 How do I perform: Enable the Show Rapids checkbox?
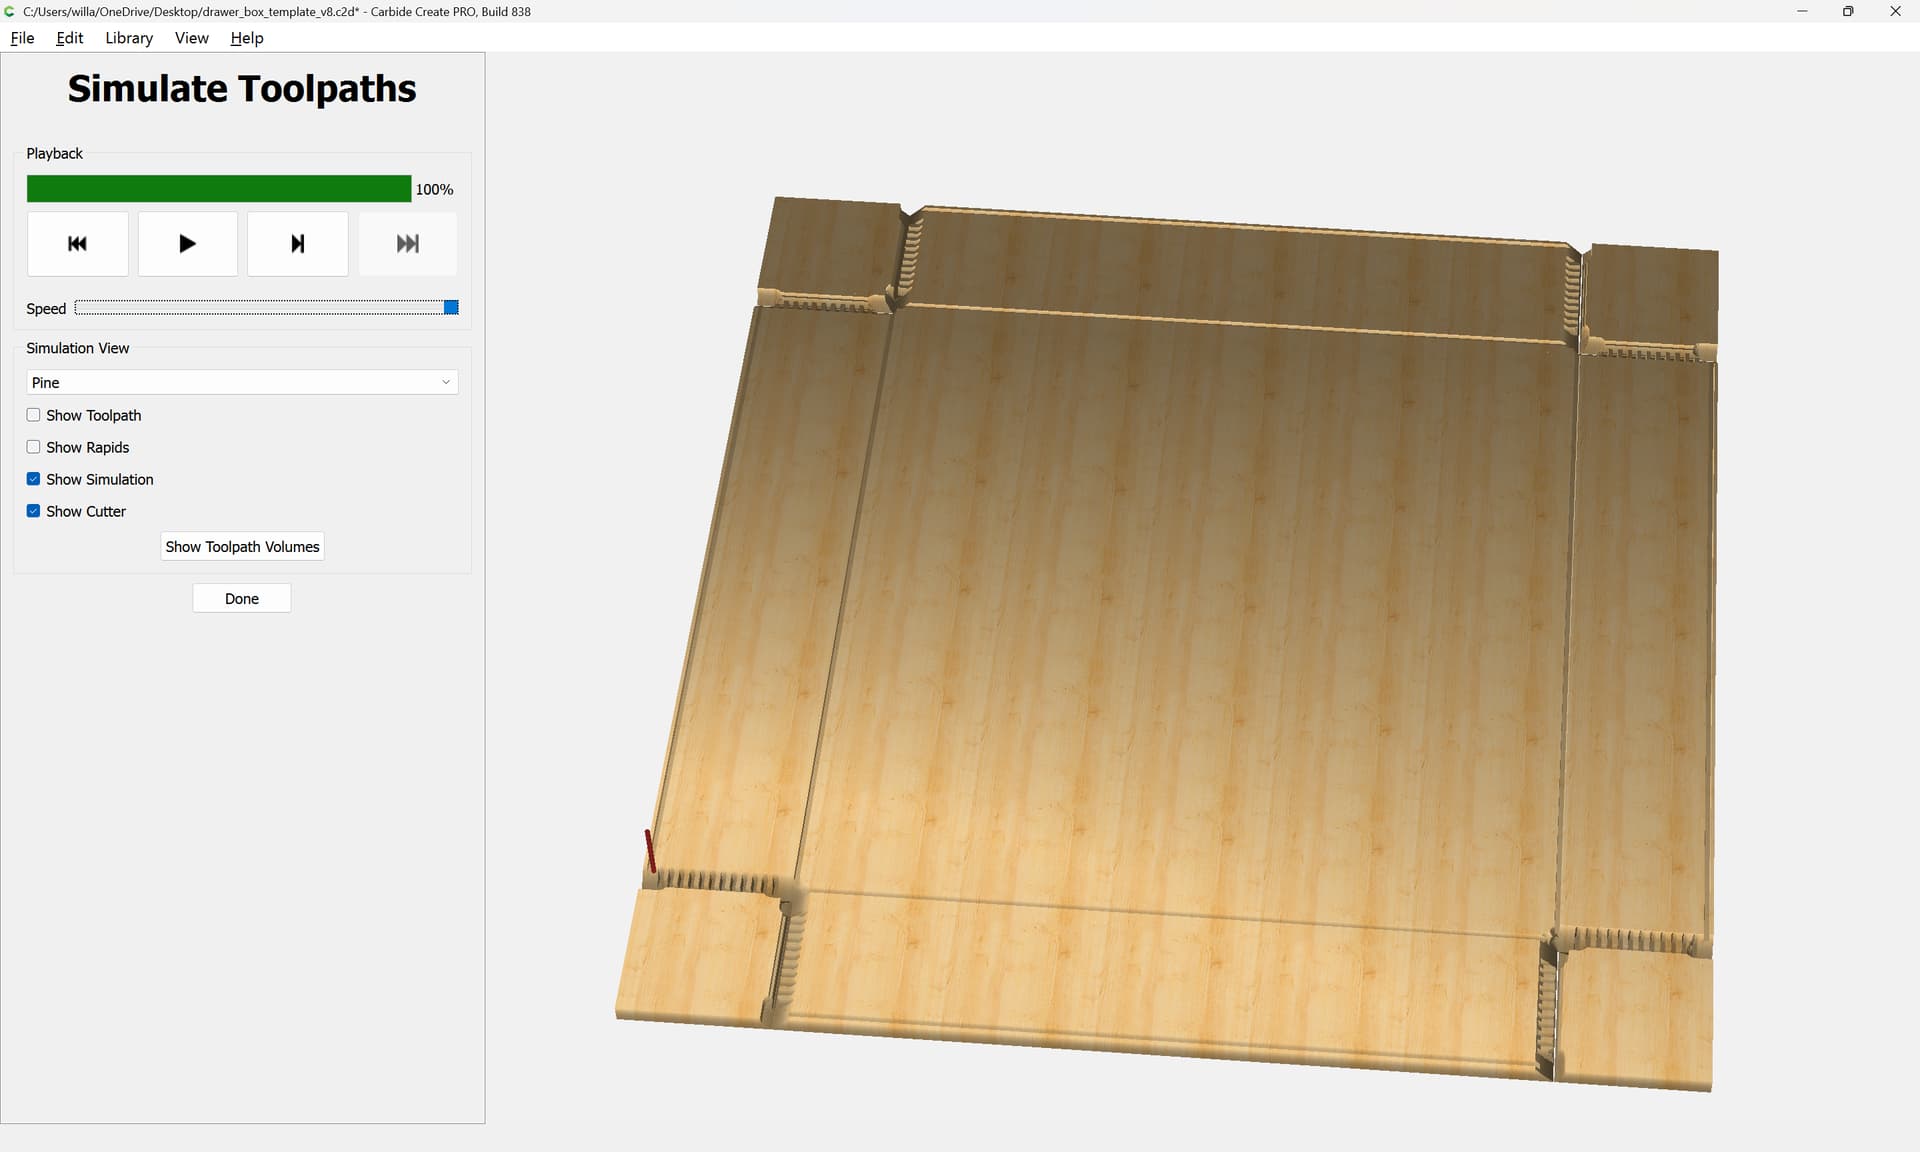[x=34, y=447]
